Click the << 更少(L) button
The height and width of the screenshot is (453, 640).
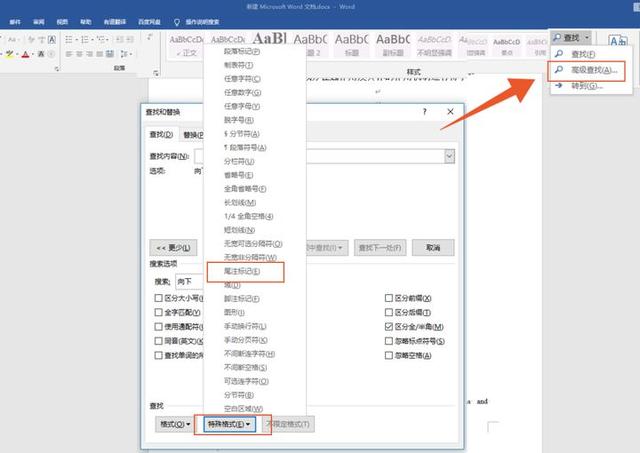[173, 248]
